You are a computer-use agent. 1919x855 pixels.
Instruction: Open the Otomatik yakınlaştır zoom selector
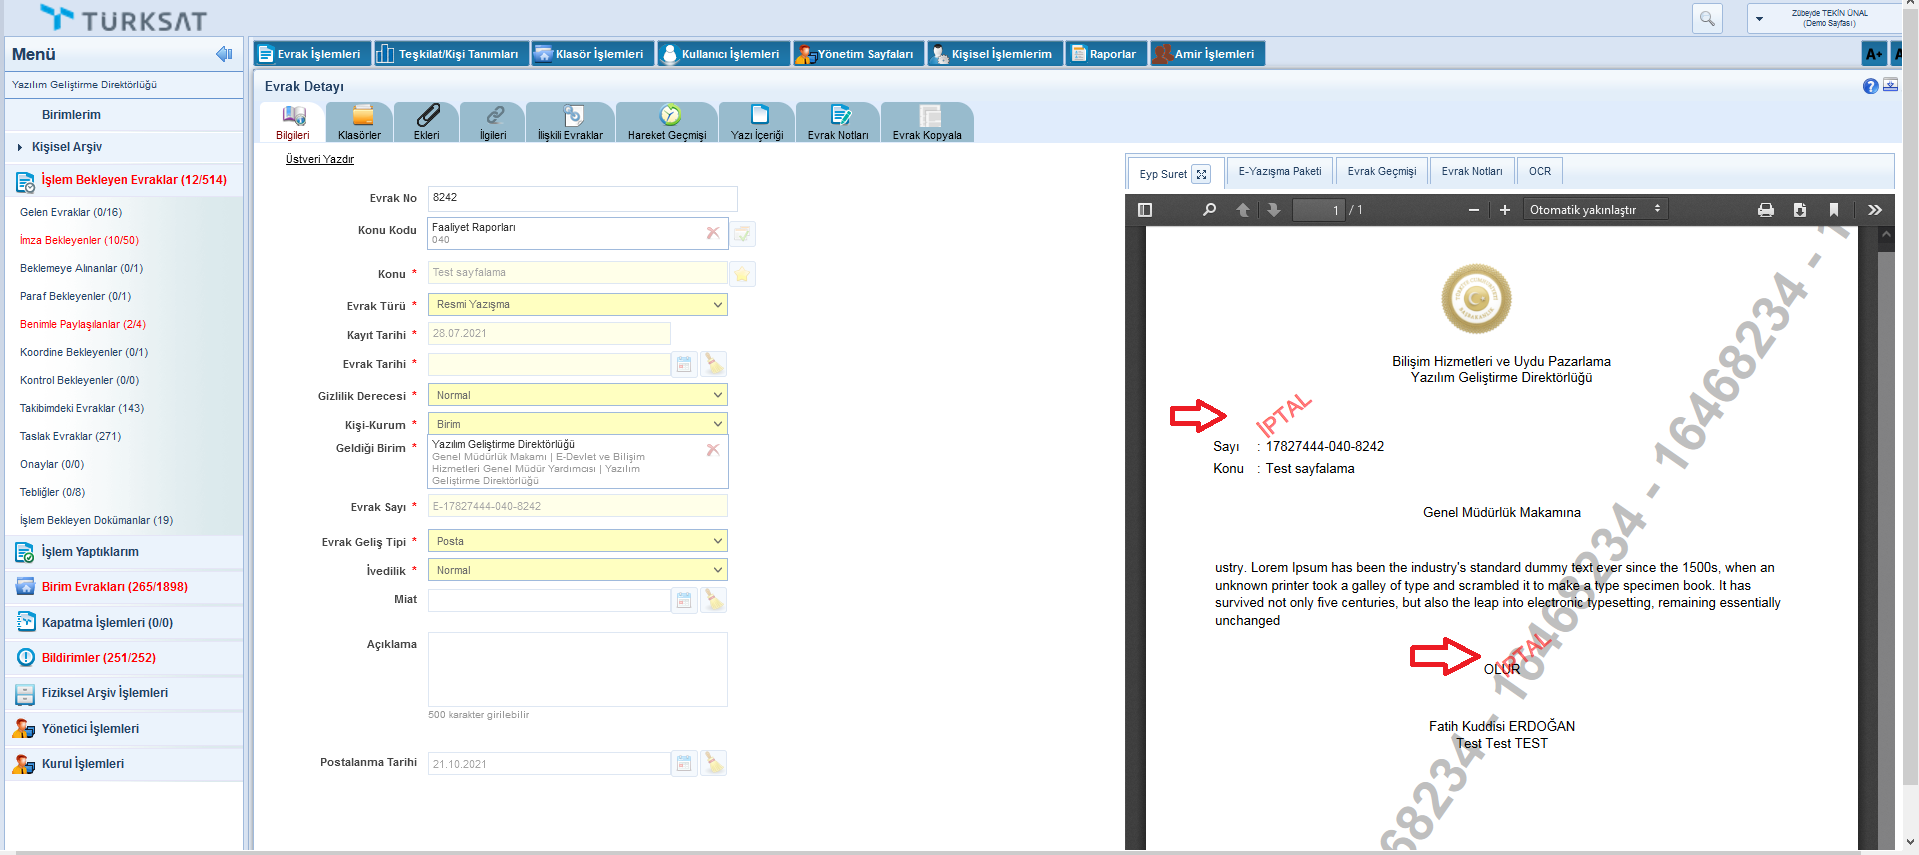tap(1594, 210)
